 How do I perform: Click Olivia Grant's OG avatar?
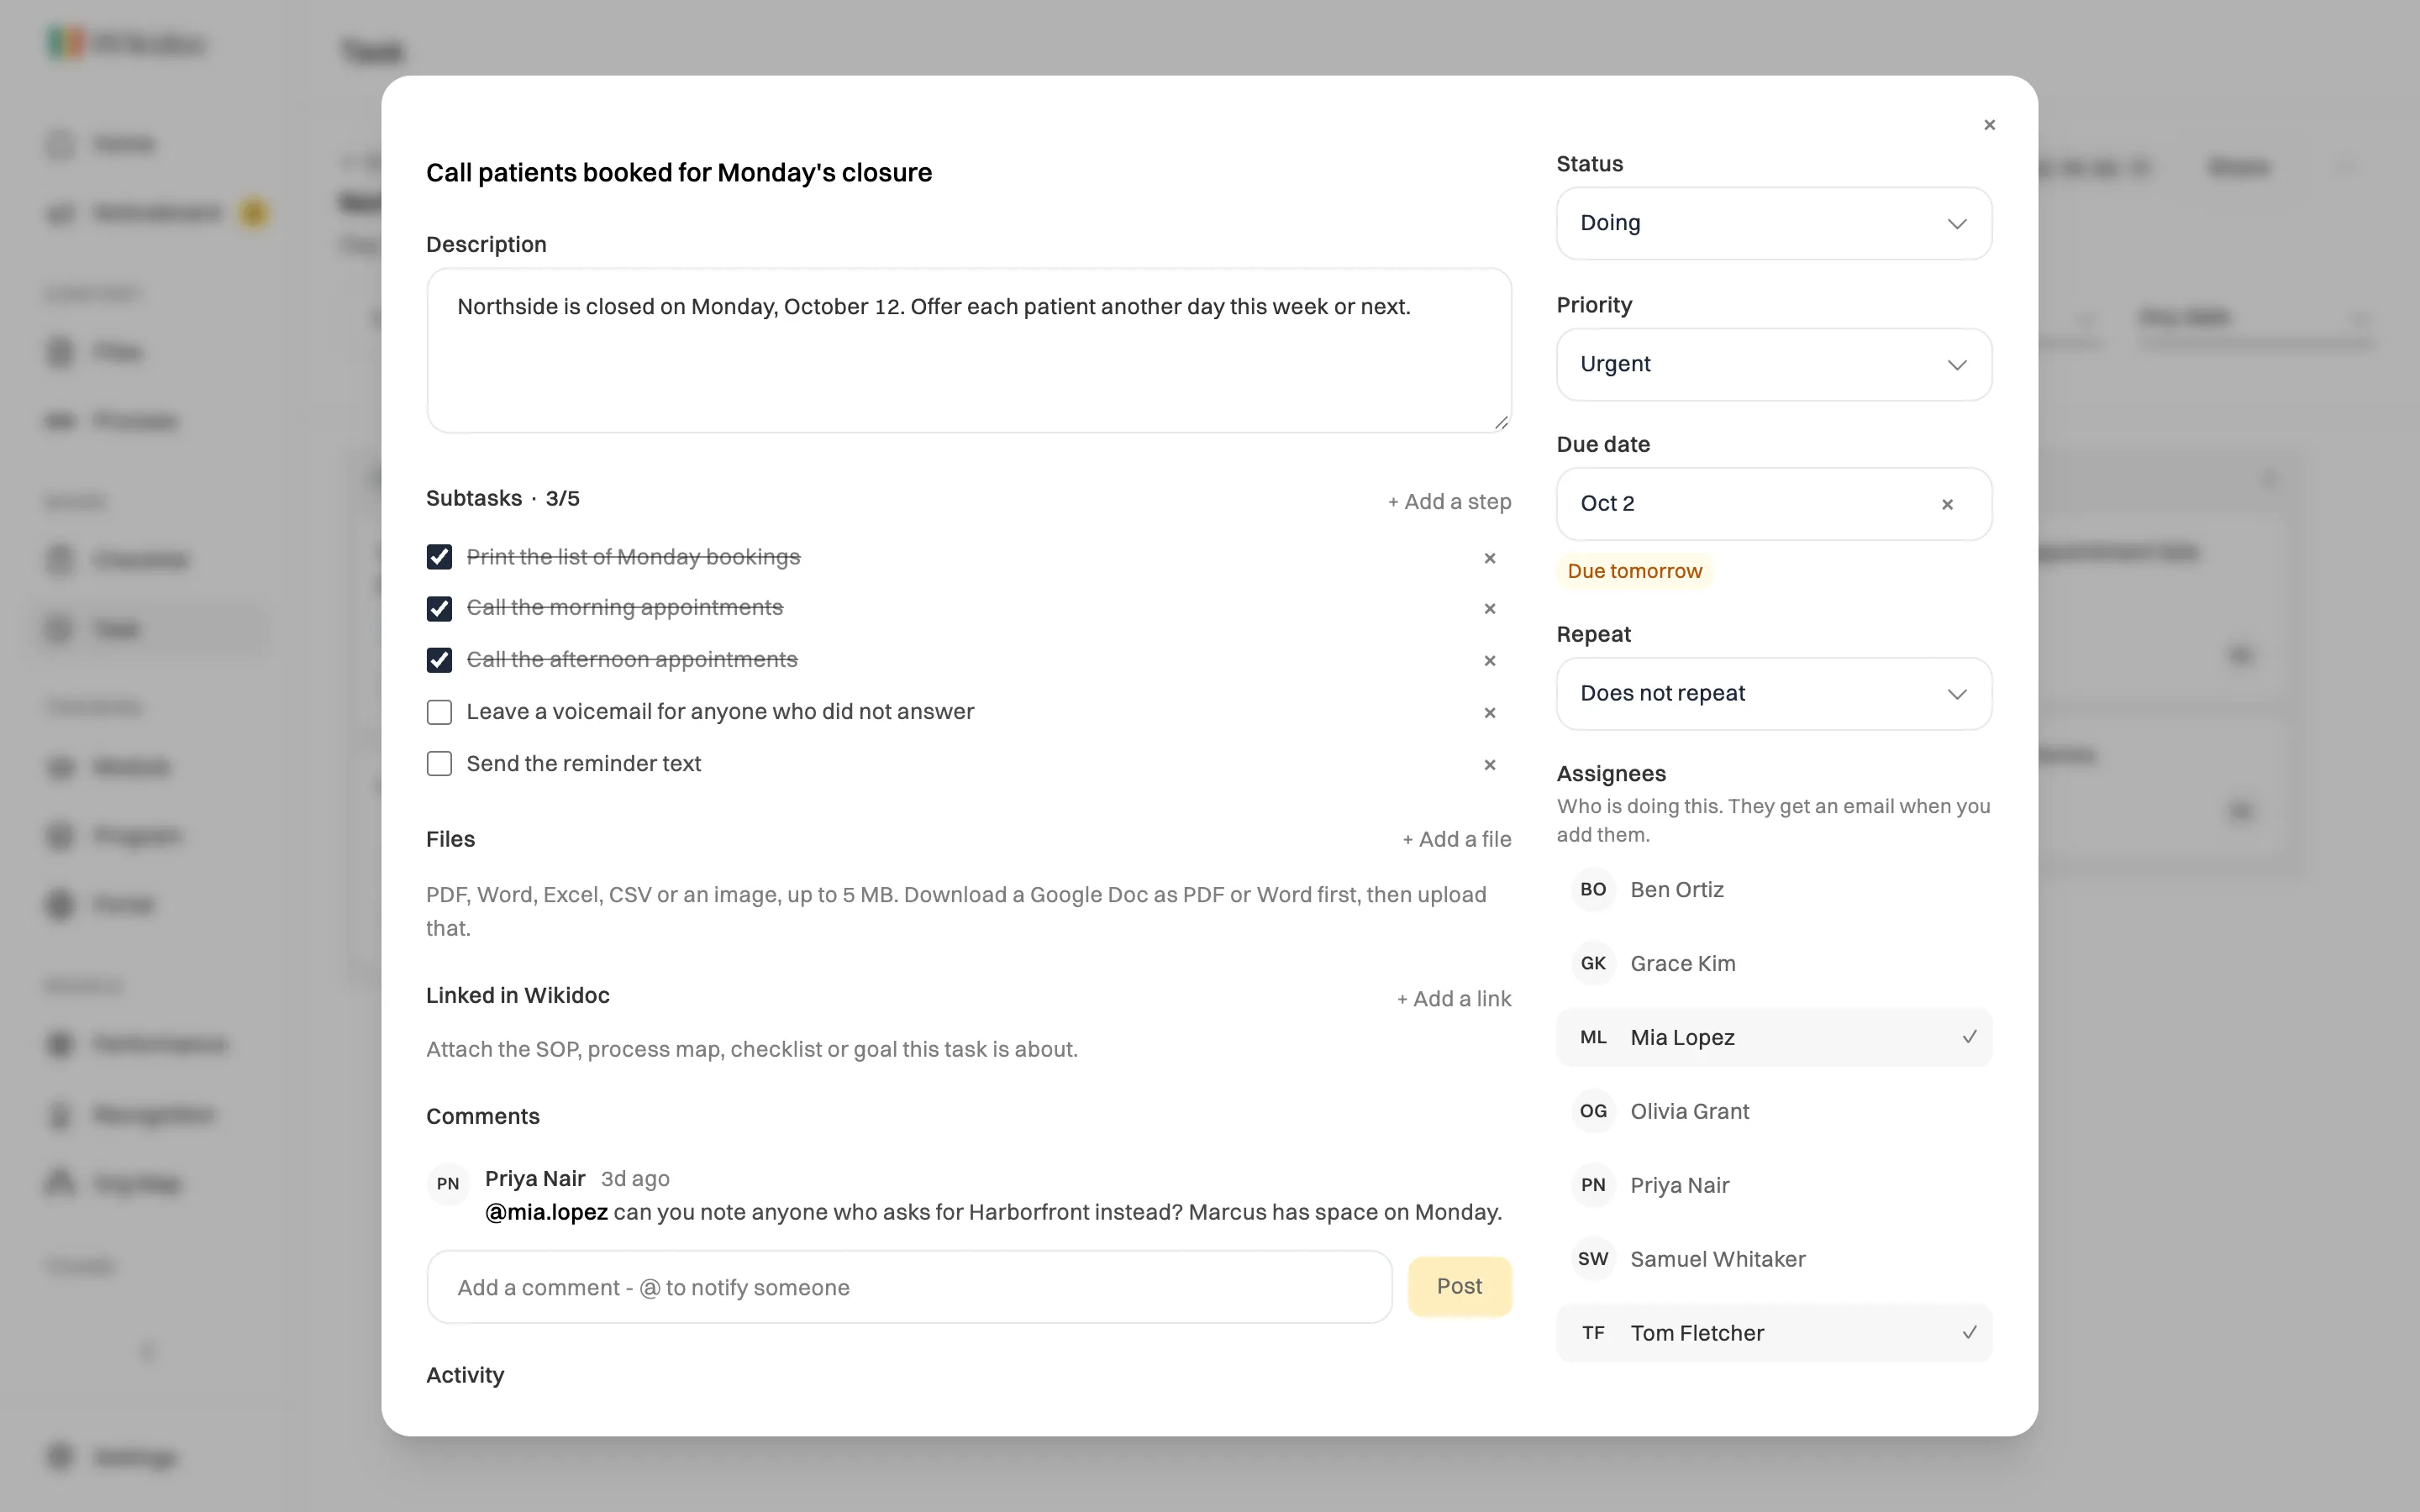click(x=1593, y=1111)
